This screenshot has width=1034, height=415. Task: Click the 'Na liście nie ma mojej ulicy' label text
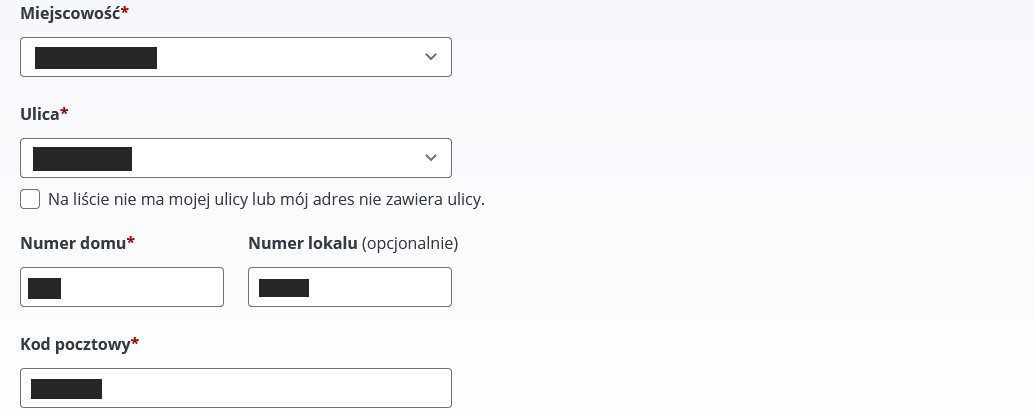click(266, 199)
